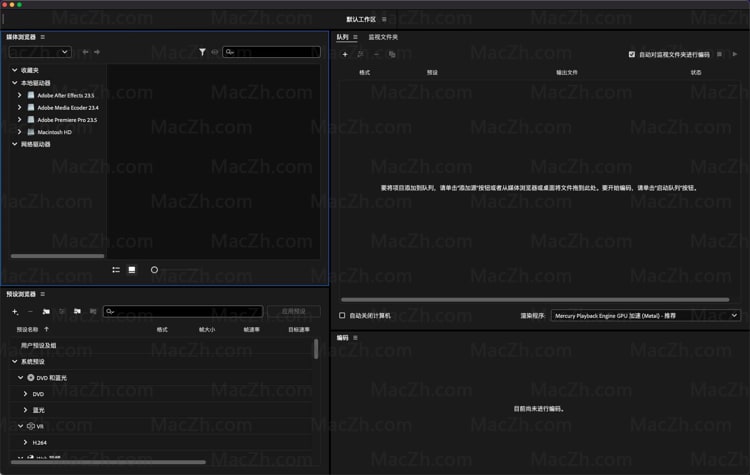
Task: Click the preset browser search field
Action: point(183,311)
